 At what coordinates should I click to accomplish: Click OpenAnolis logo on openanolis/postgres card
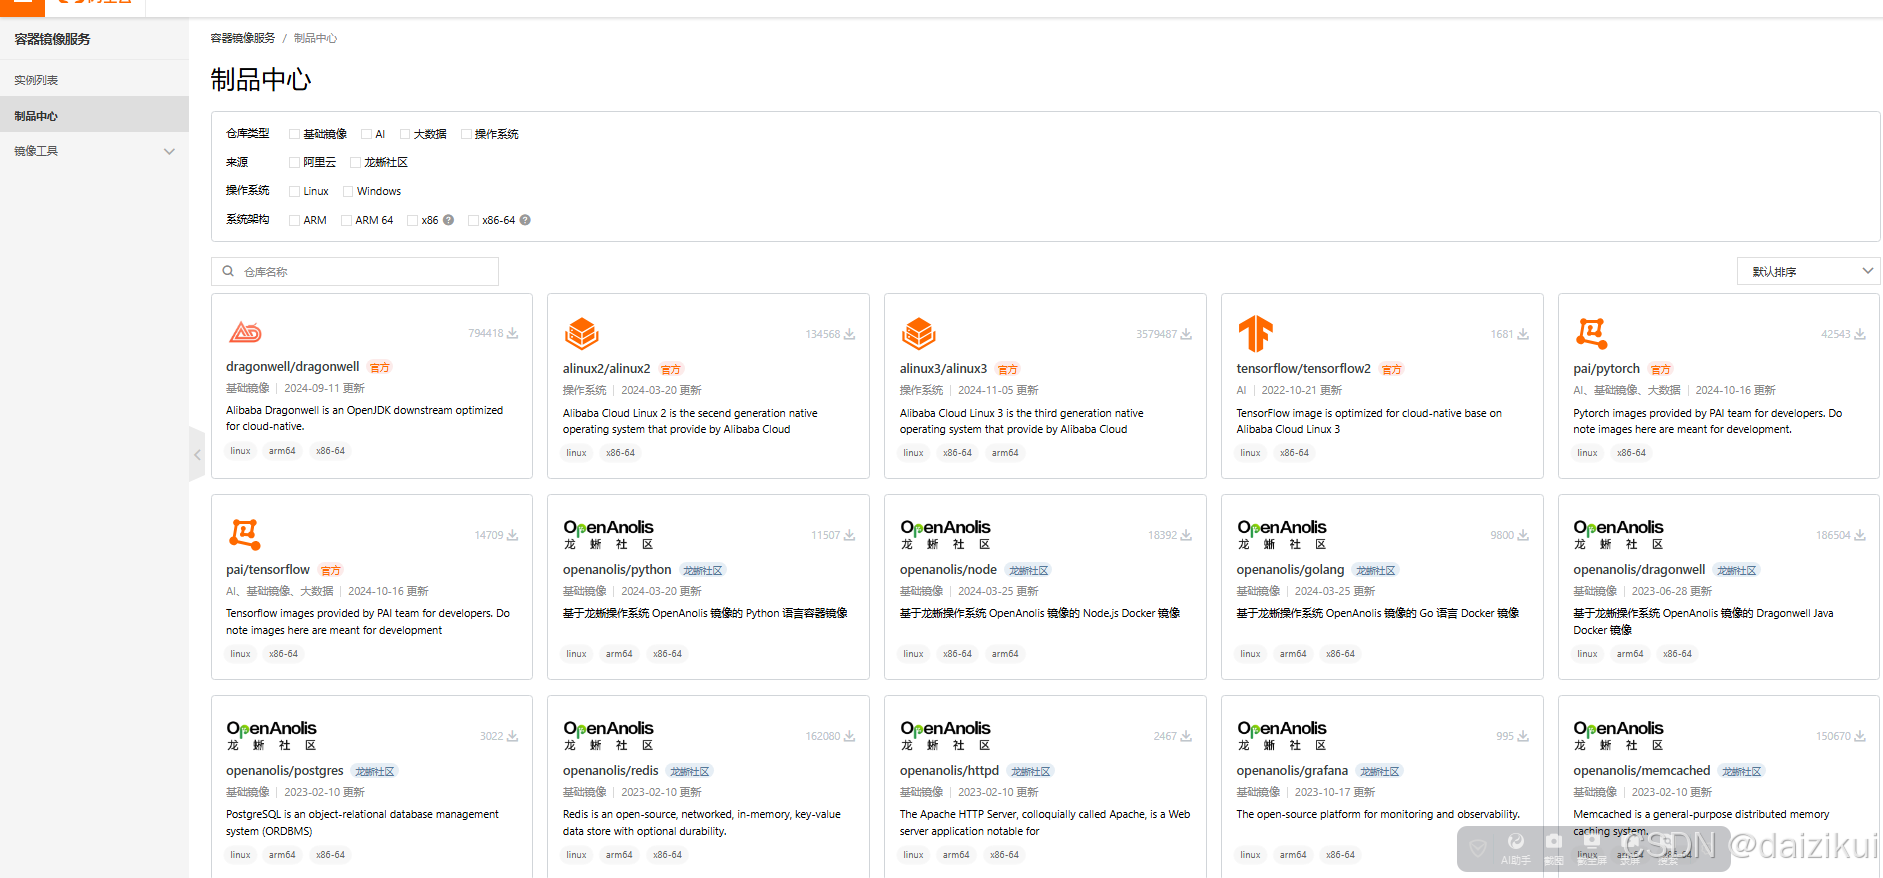[x=271, y=735]
